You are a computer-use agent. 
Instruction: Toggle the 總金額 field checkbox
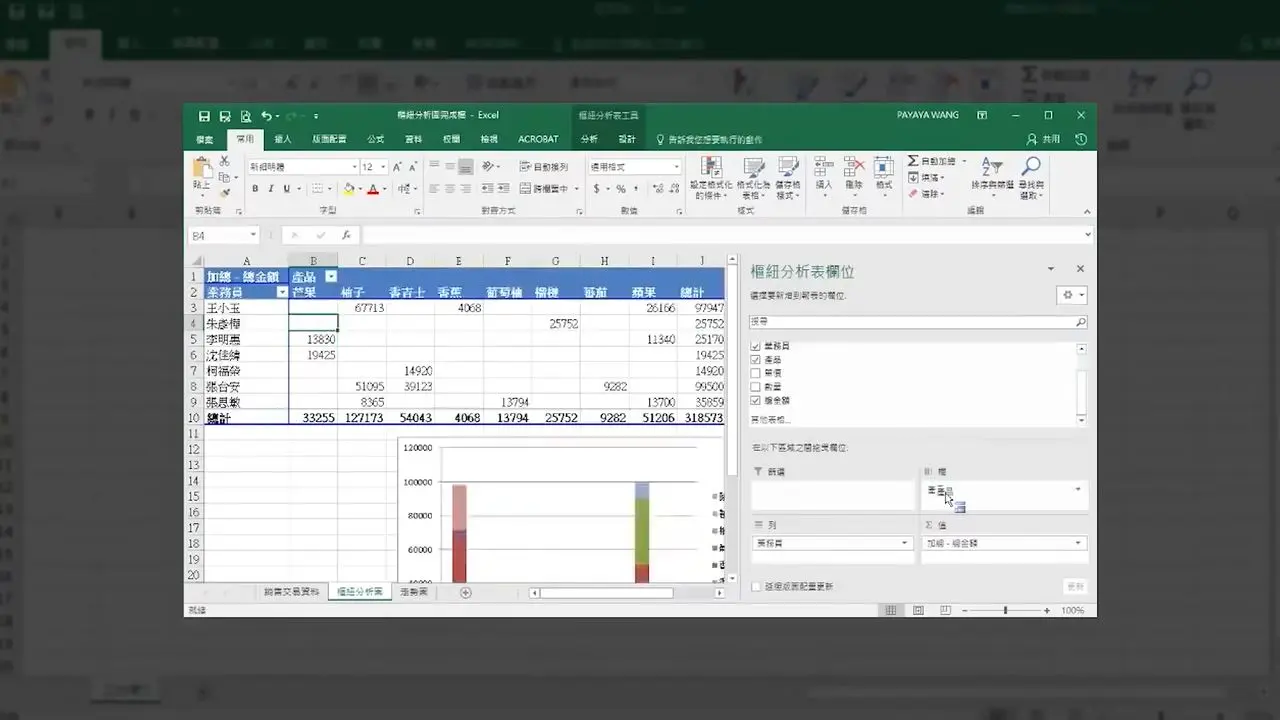coord(756,400)
